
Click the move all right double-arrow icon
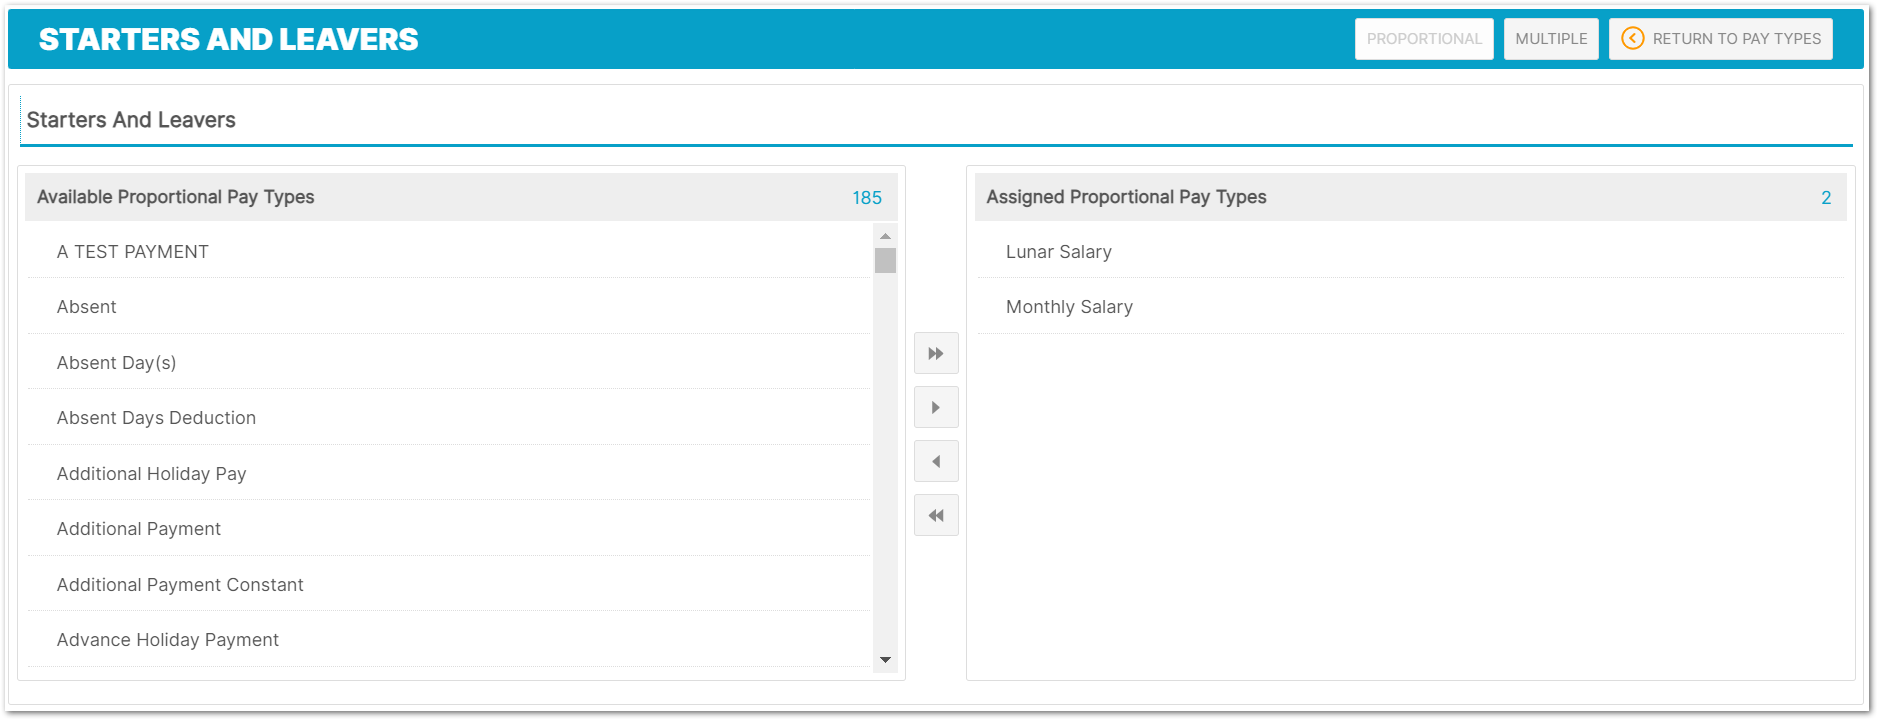(936, 353)
